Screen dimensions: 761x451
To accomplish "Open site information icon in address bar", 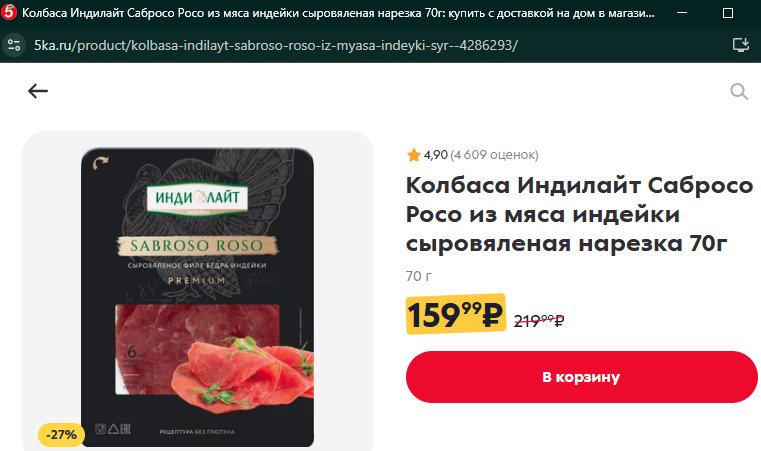I will [x=14, y=45].
